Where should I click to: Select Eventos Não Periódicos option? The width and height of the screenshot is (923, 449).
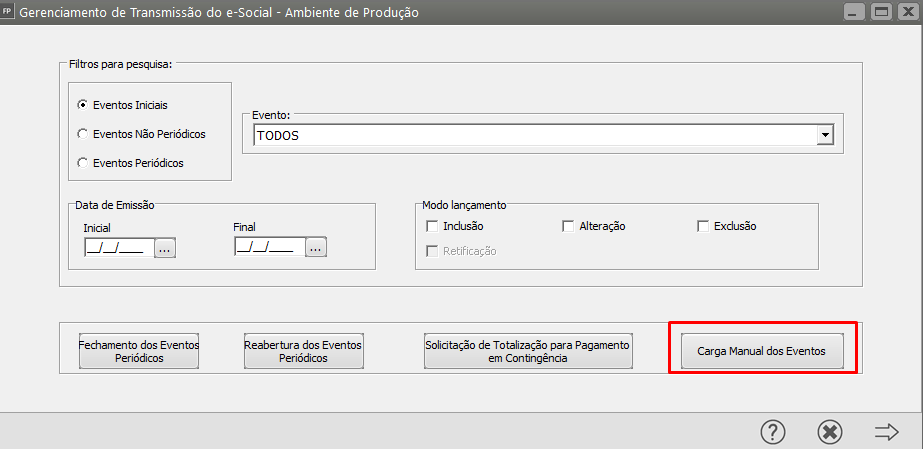pyautogui.click(x=83, y=133)
